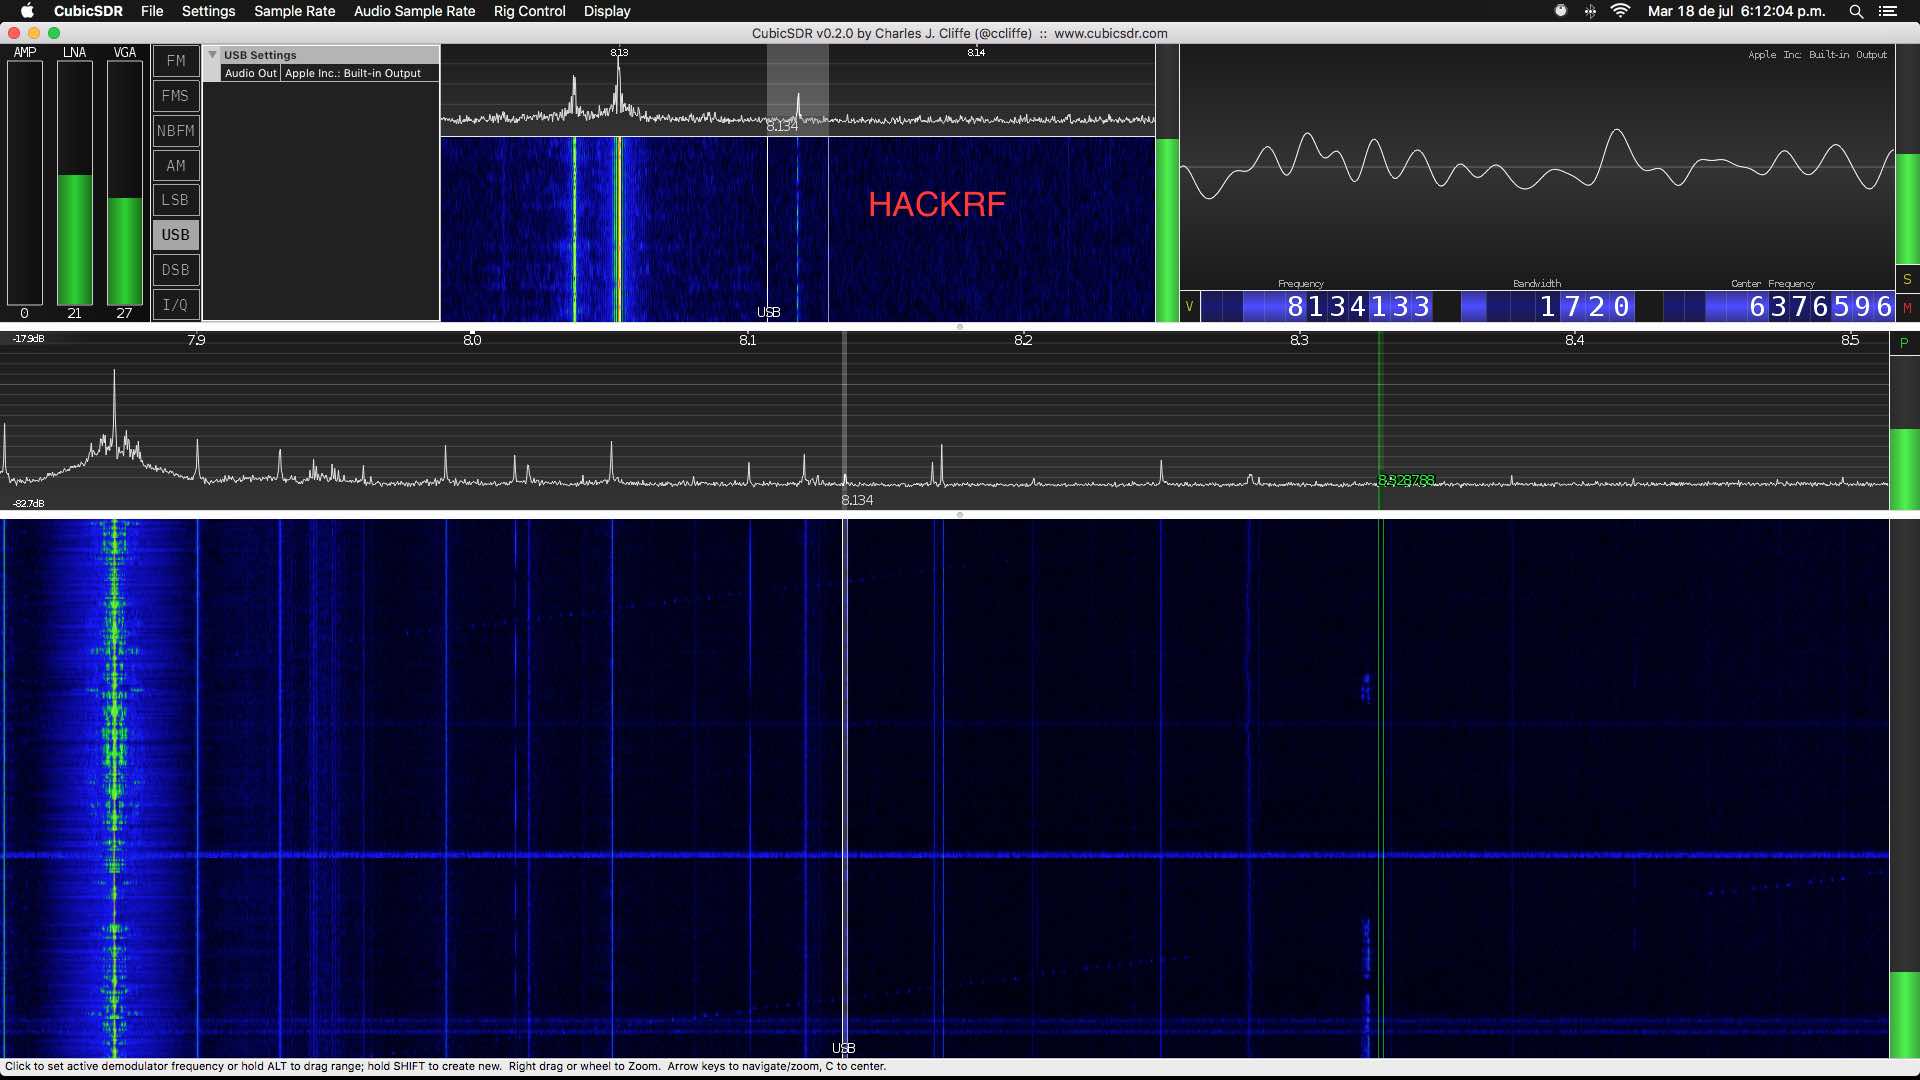The height and width of the screenshot is (1080, 1920).
Task: Adjust the LNA gain slider
Action: click(75, 183)
